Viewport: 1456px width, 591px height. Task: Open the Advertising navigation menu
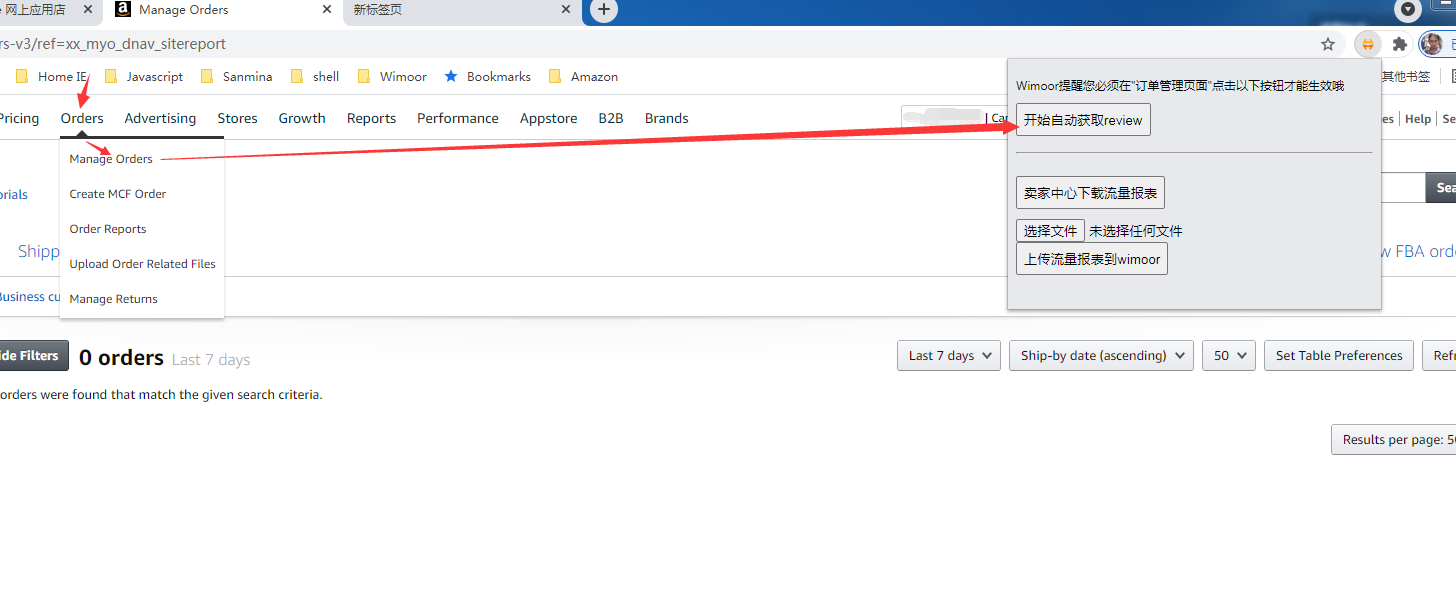coord(160,118)
